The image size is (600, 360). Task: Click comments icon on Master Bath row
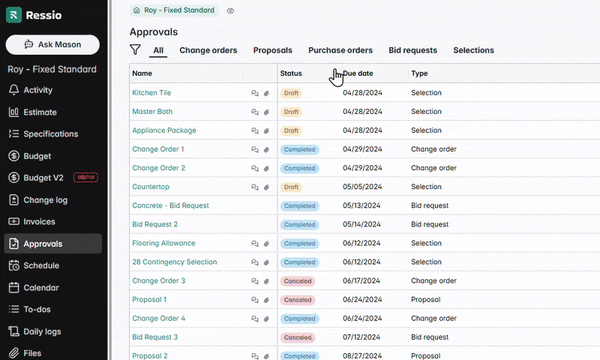(255, 112)
